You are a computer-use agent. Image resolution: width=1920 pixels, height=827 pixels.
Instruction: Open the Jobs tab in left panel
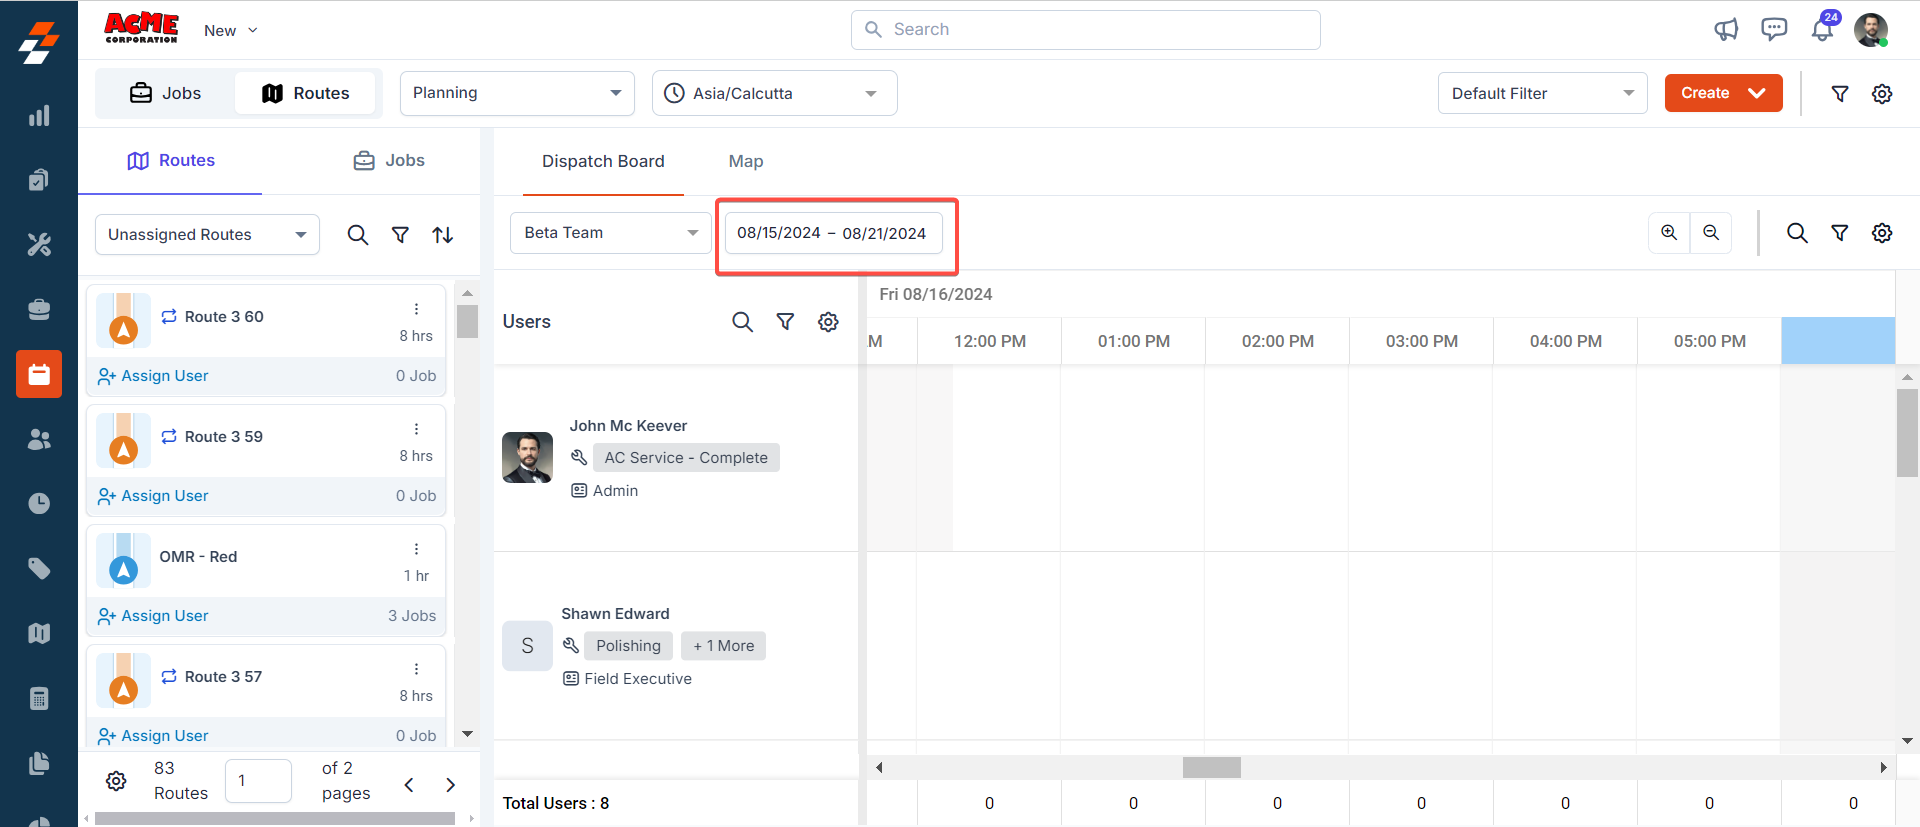pos(389,160)
